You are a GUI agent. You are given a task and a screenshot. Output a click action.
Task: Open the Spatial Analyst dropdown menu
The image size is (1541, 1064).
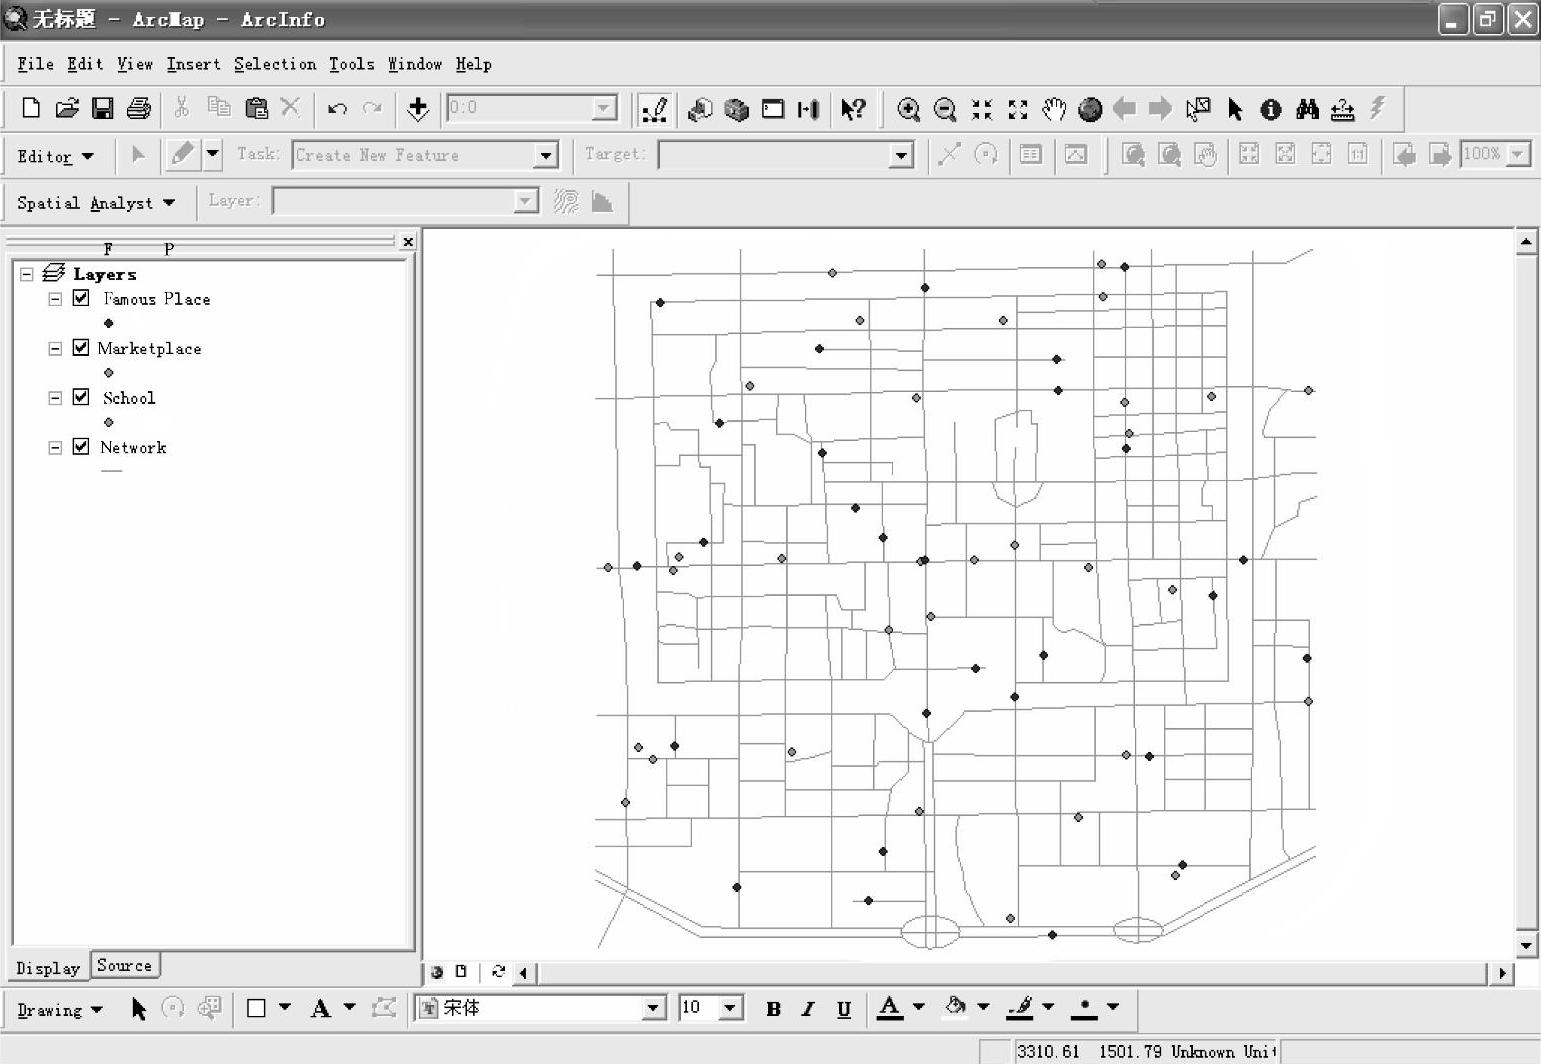point(95,203)
